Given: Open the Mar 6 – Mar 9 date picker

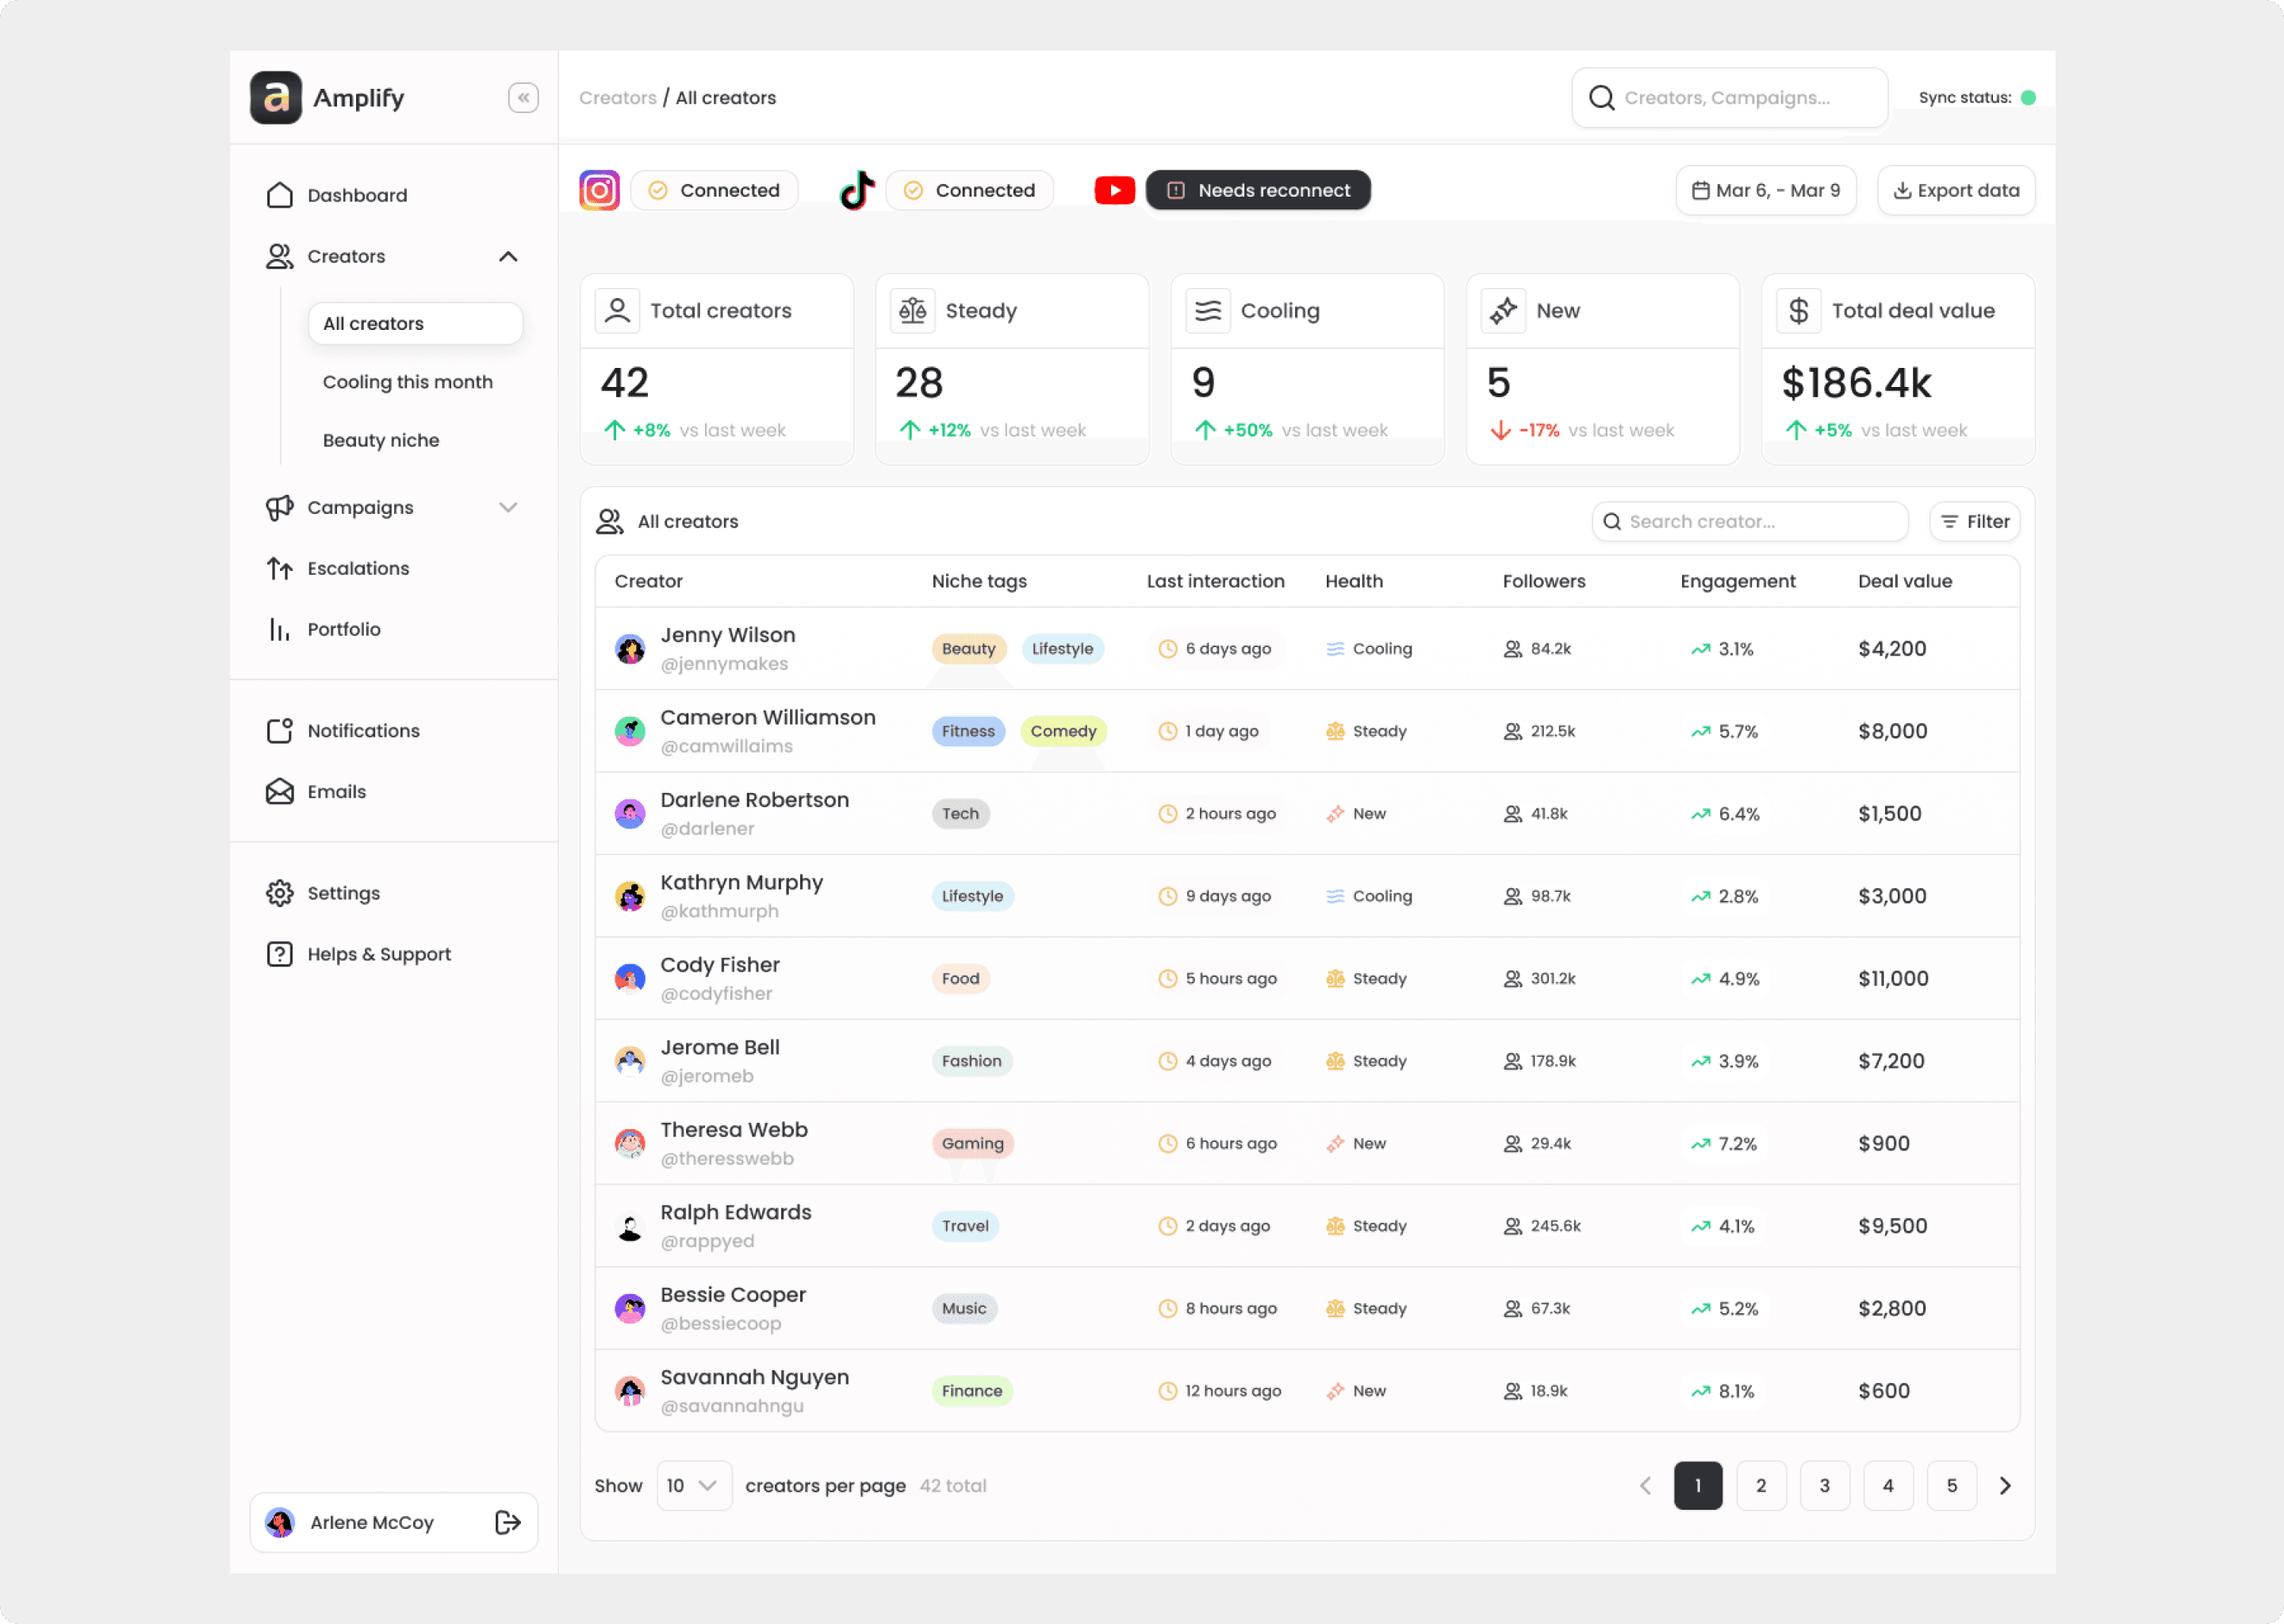Looking at the screenshot, I should click(1765, 190).
